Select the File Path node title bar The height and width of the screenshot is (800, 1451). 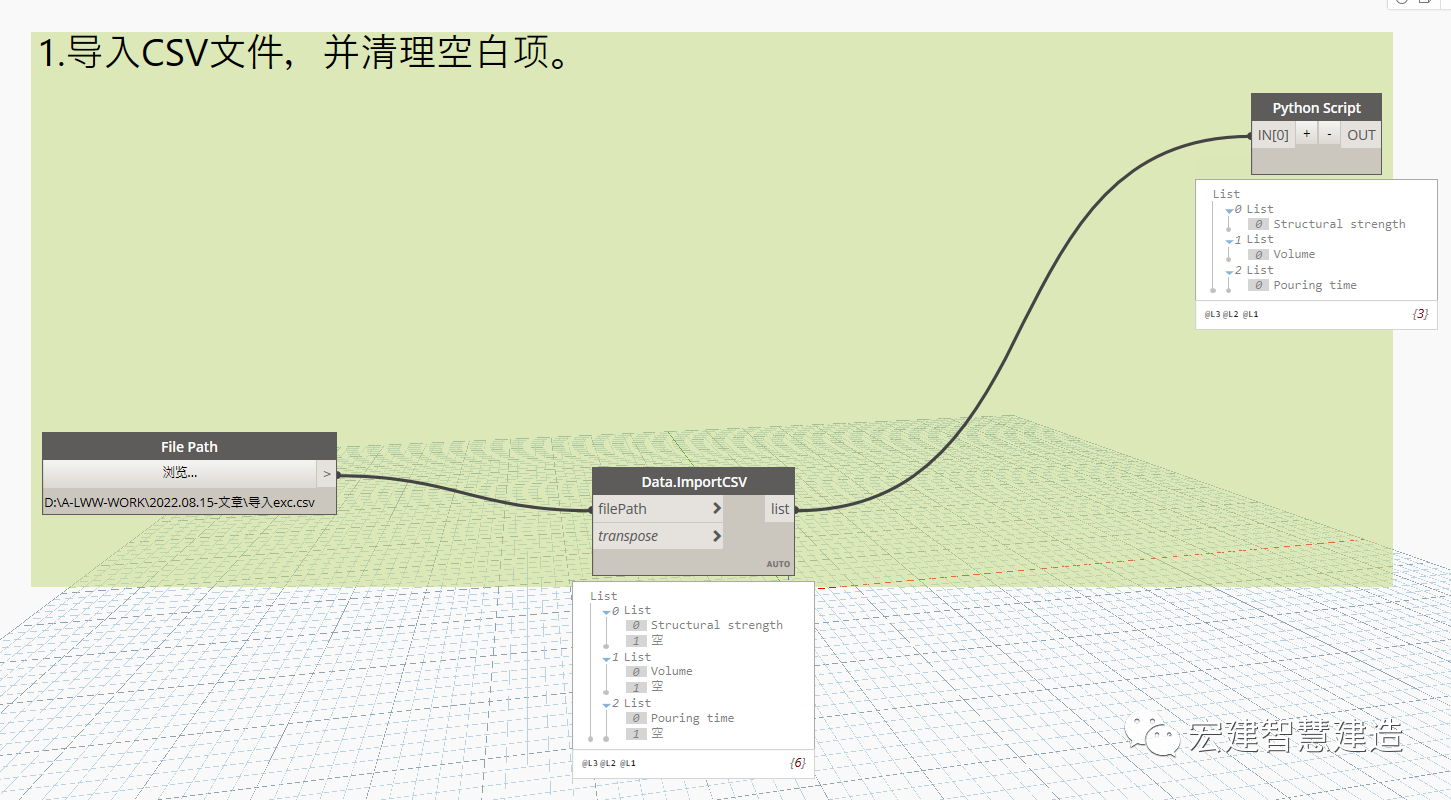[x=189, y=447]
